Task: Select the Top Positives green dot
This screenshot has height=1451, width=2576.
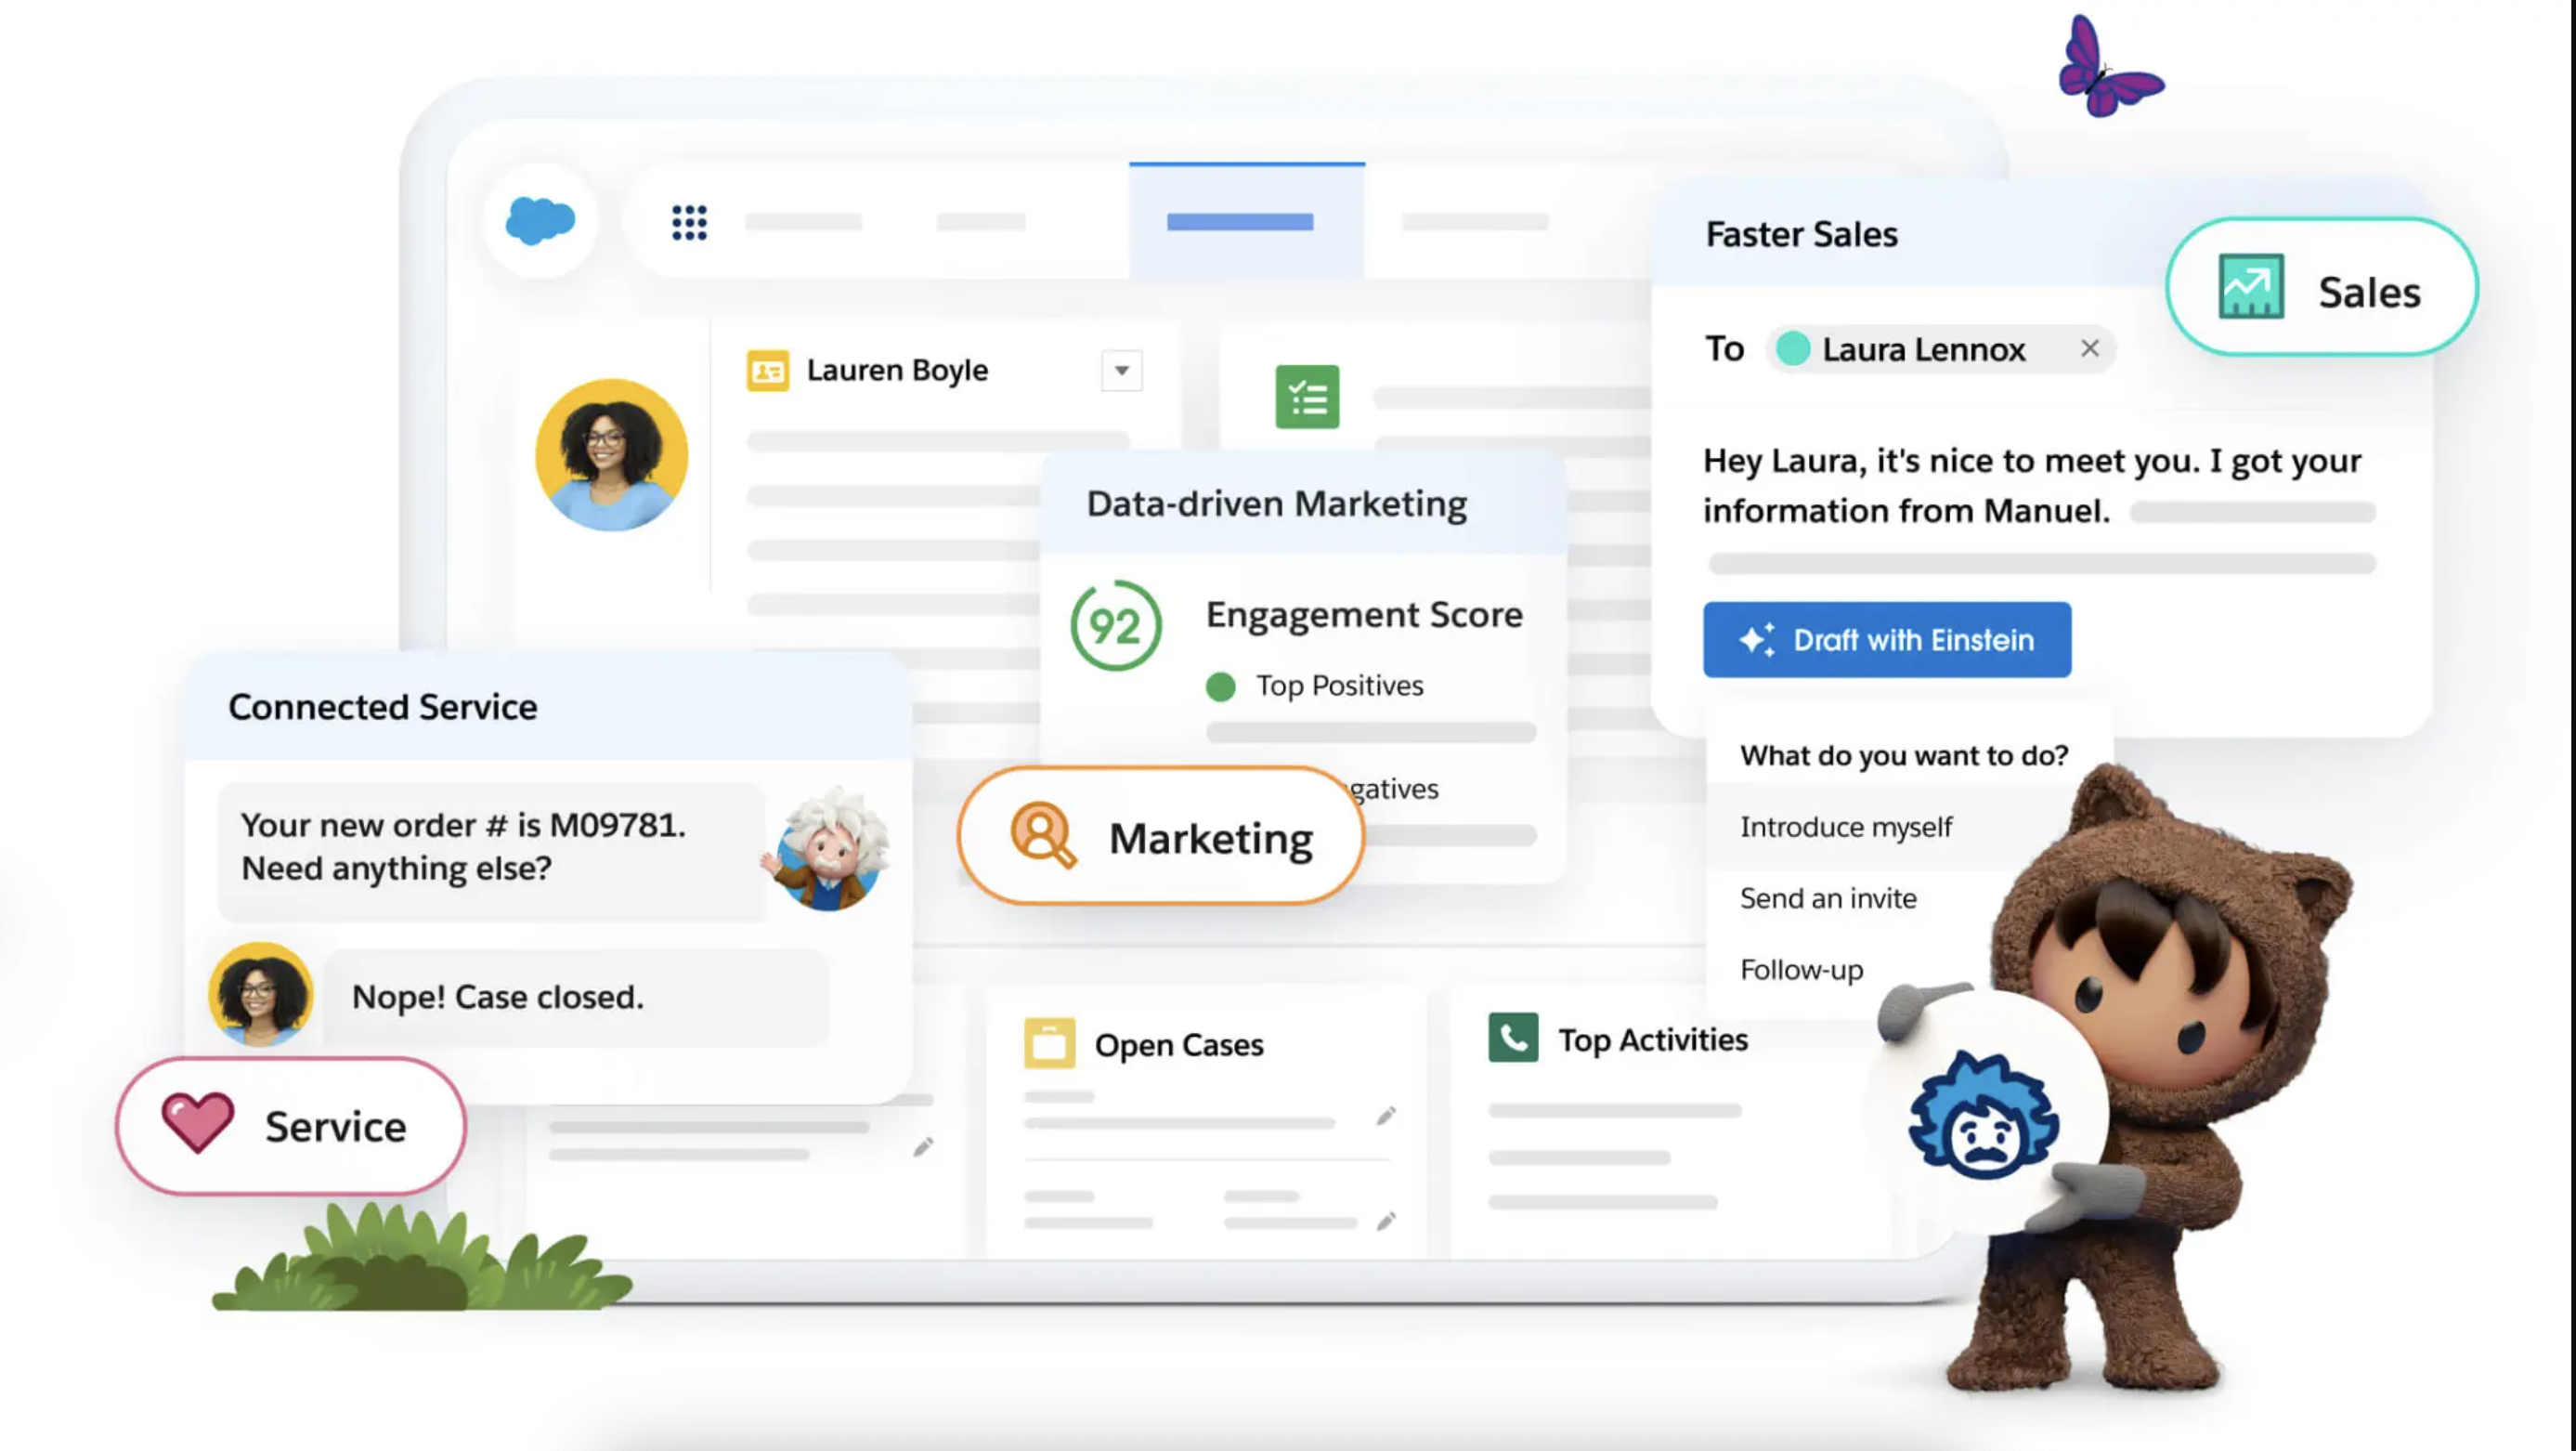Action: (x=1220, y=687)
